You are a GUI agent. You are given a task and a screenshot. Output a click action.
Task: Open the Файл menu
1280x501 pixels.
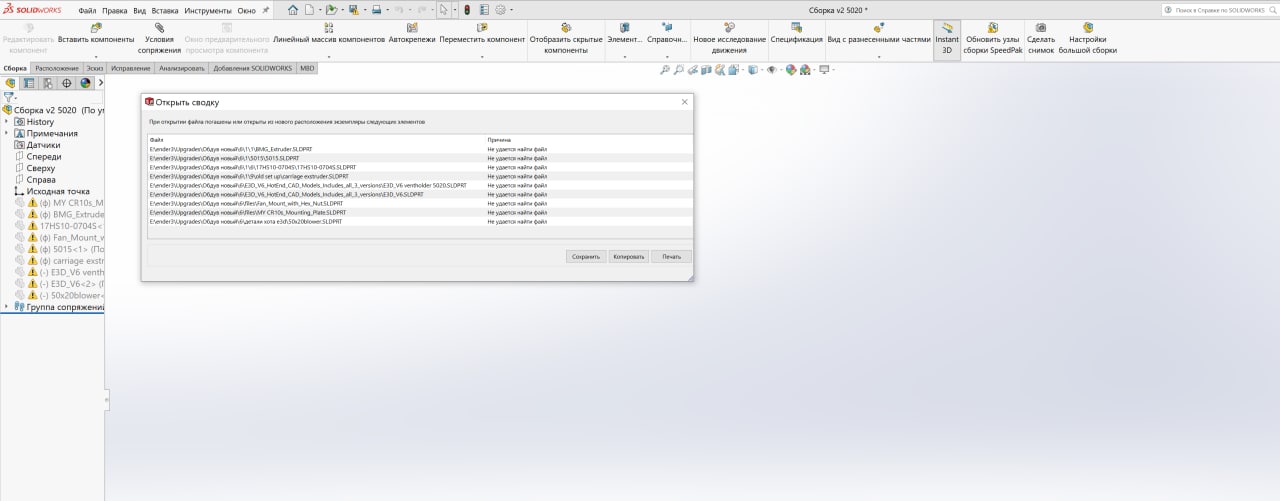[87, 10]
